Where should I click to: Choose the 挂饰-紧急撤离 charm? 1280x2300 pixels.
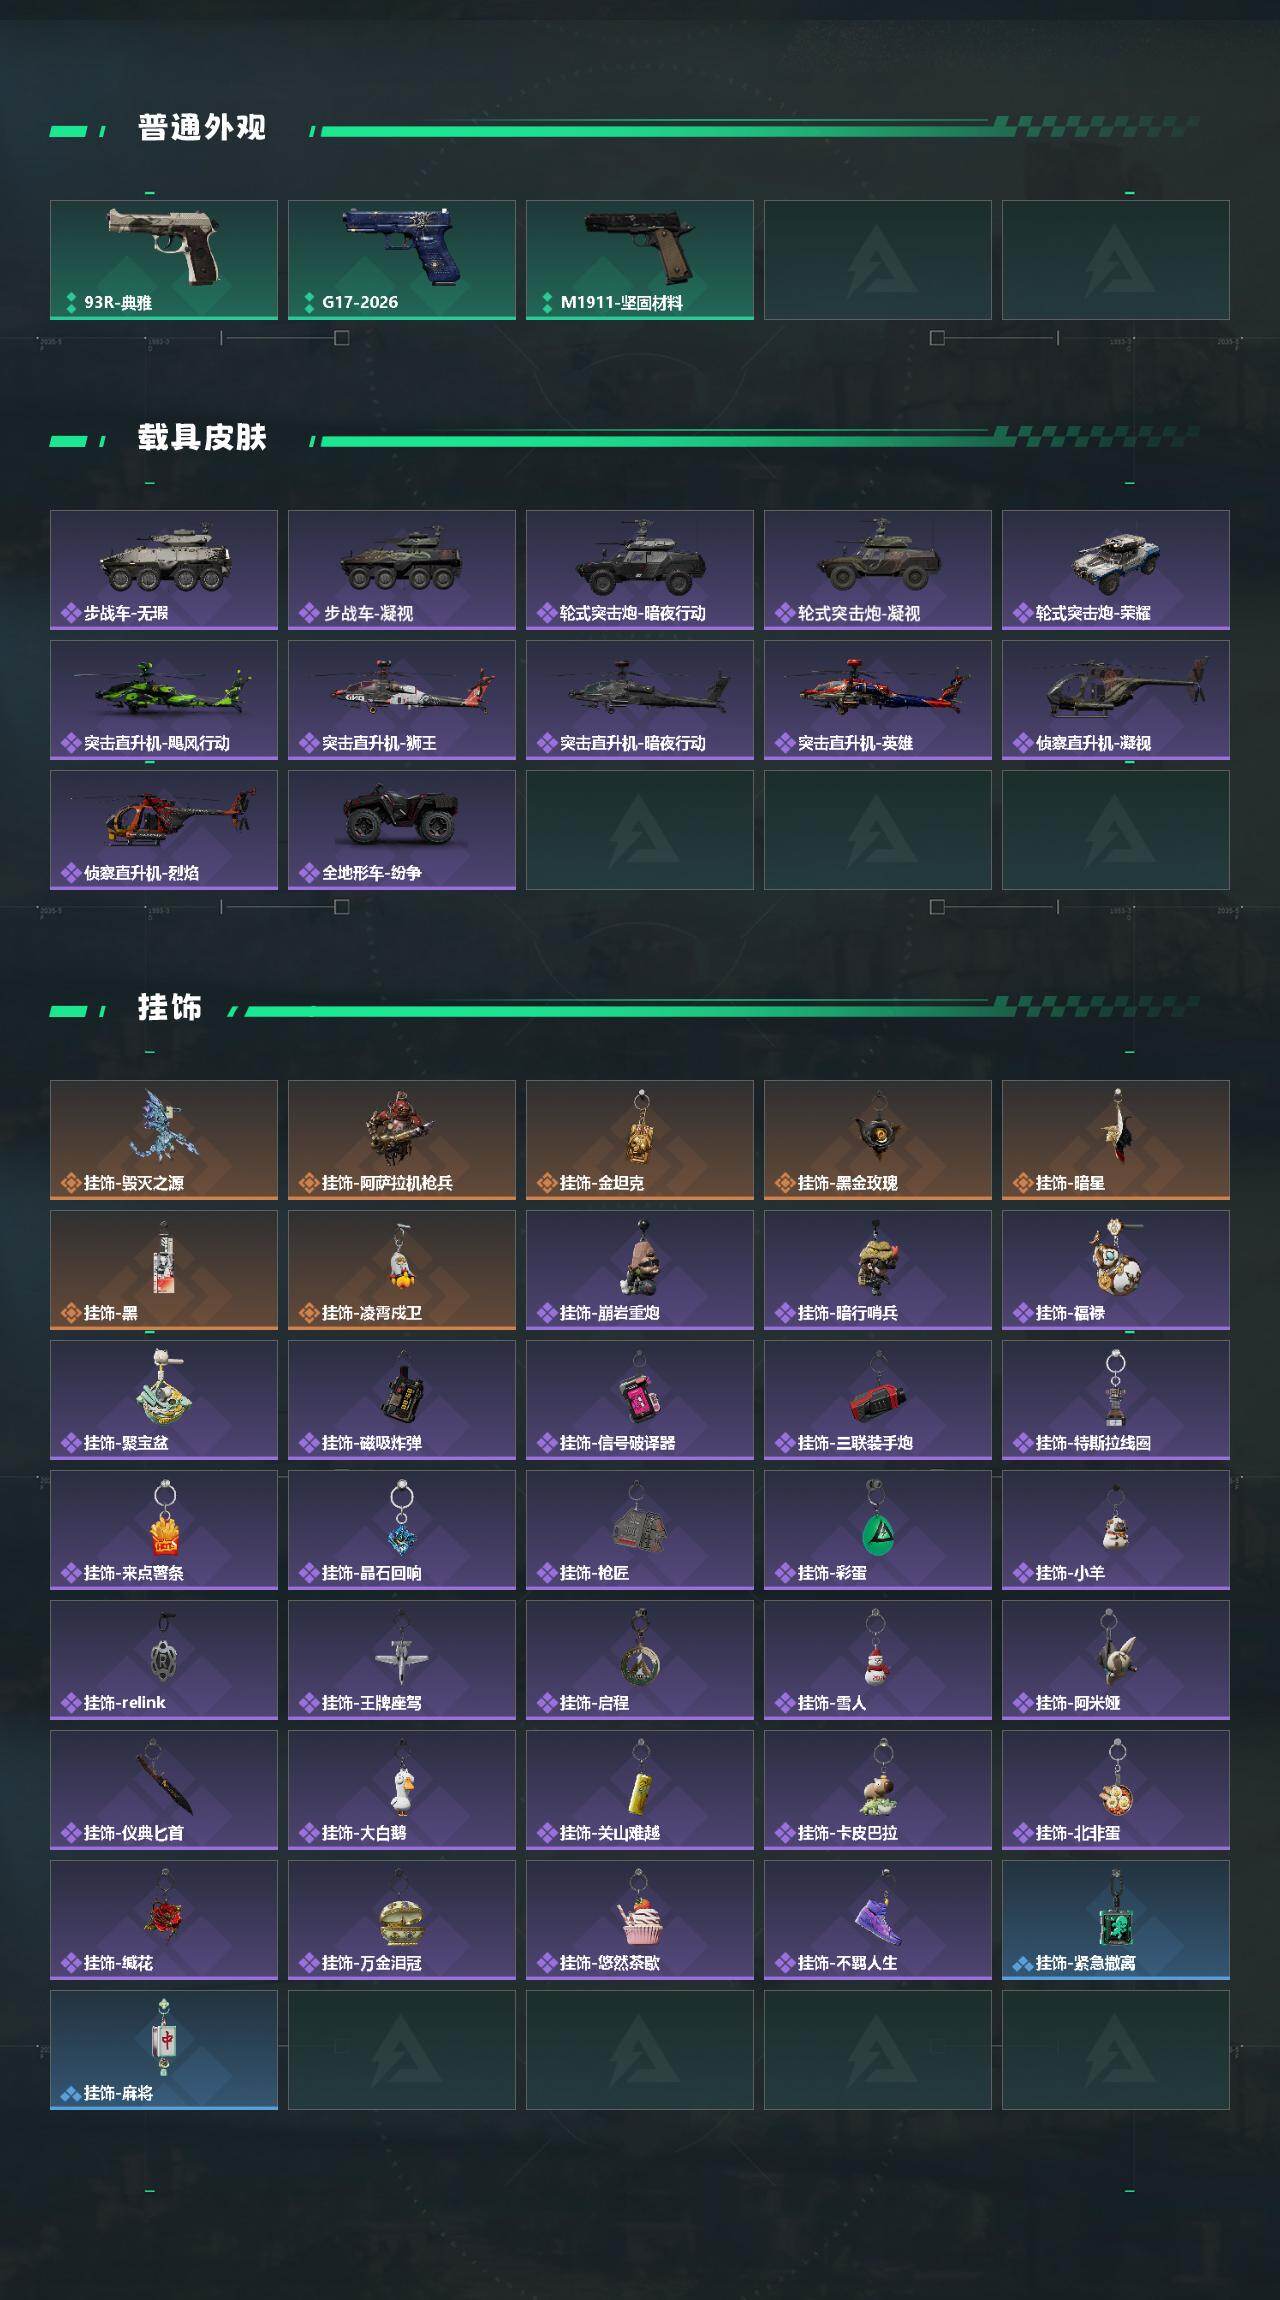coord(1116,1920)
